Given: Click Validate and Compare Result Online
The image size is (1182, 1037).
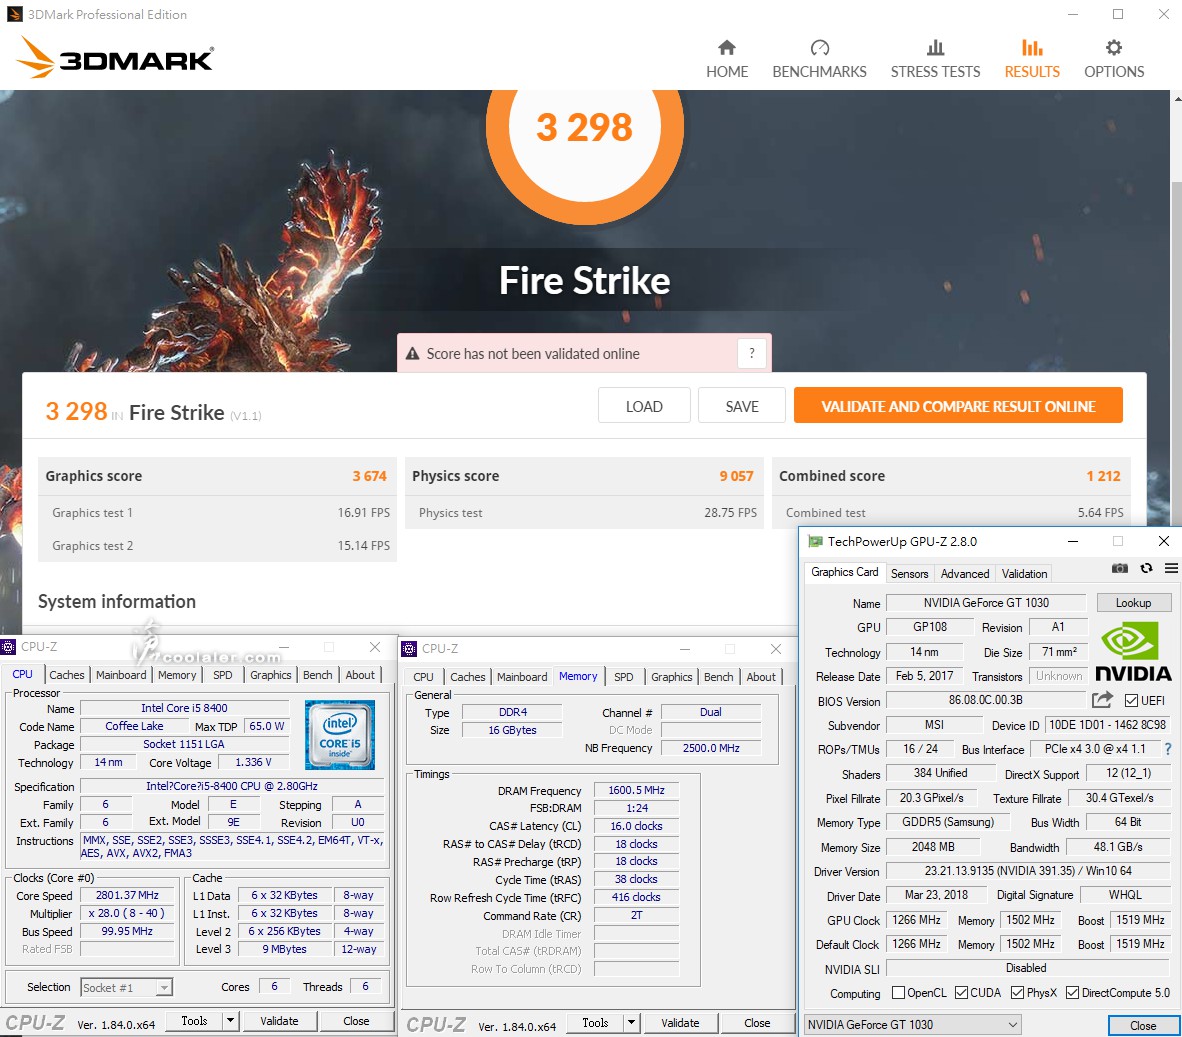Looking at the screenshot, I should click(958, 406).
